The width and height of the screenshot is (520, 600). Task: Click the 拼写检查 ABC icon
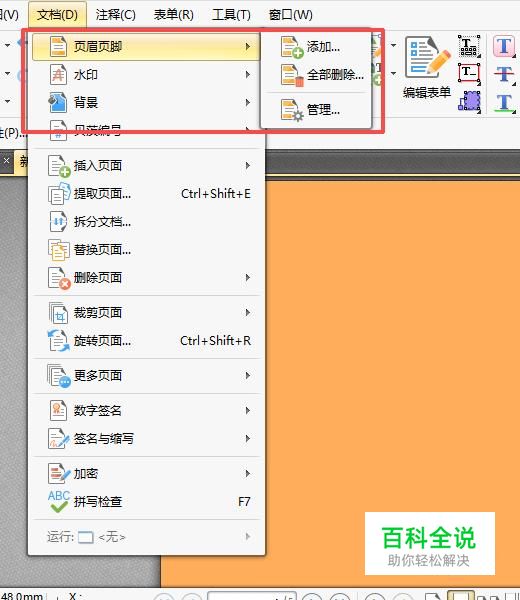tap(58, 502)
